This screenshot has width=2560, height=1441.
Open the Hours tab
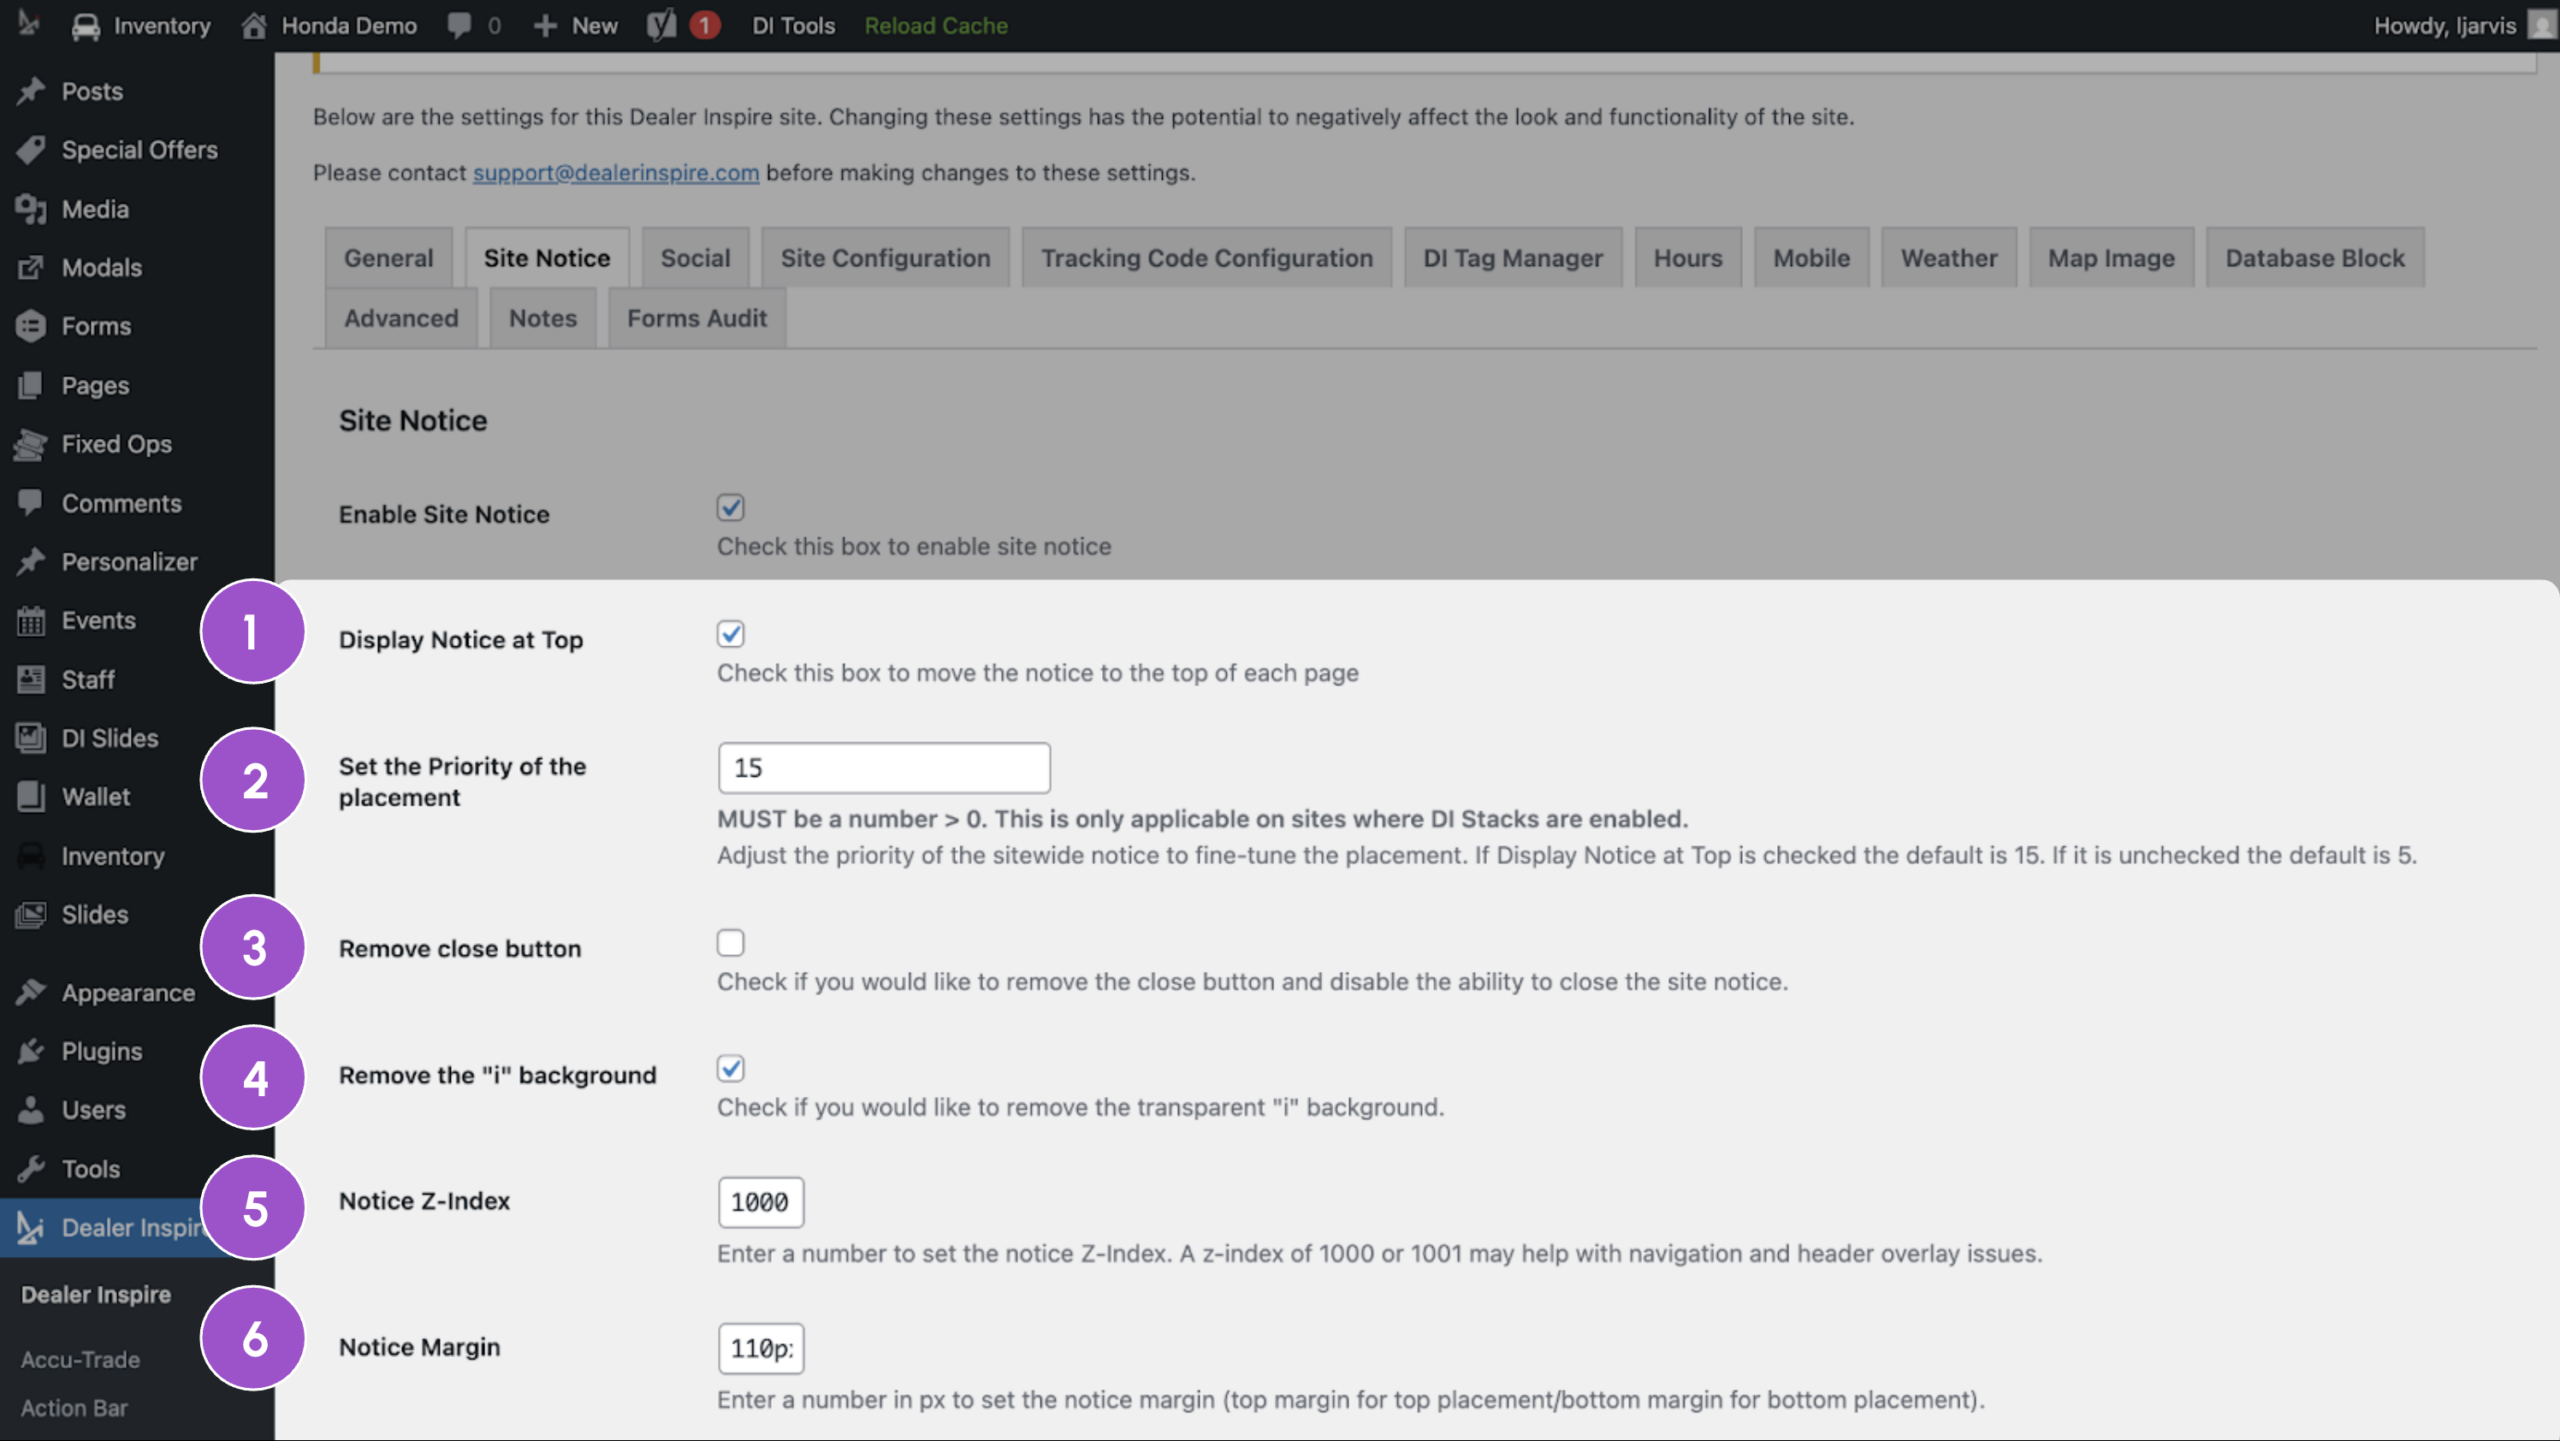pos(1688,258)
